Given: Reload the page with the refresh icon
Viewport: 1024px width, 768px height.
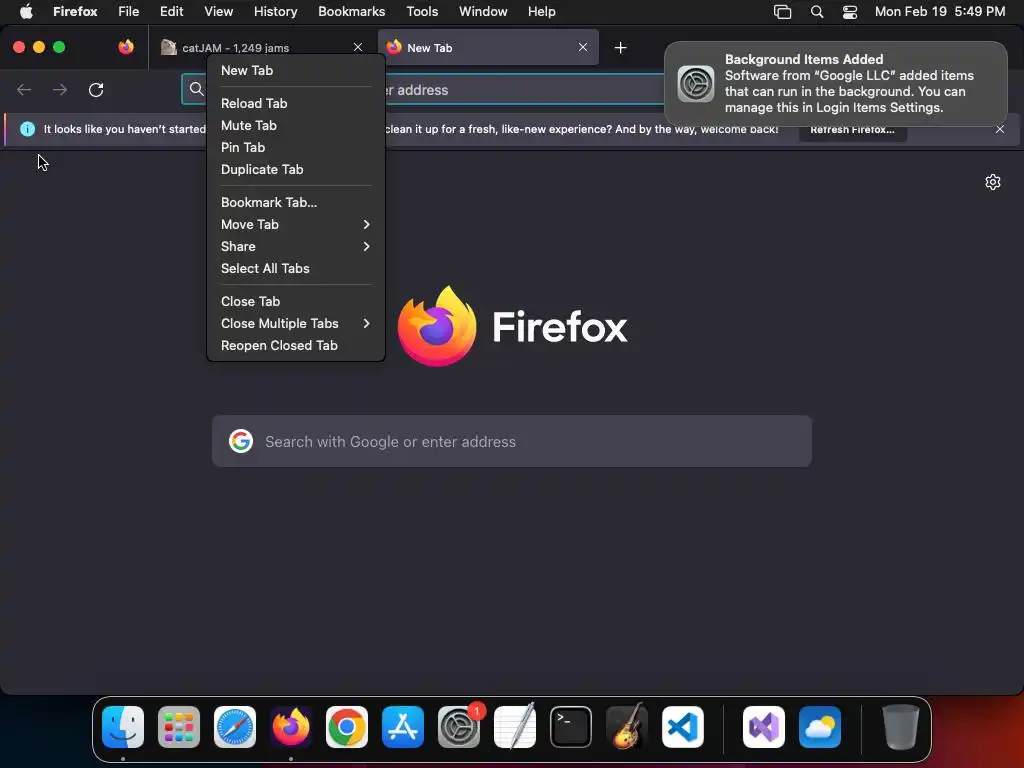Looking at the screenshot, I should [x=96, y=89].
